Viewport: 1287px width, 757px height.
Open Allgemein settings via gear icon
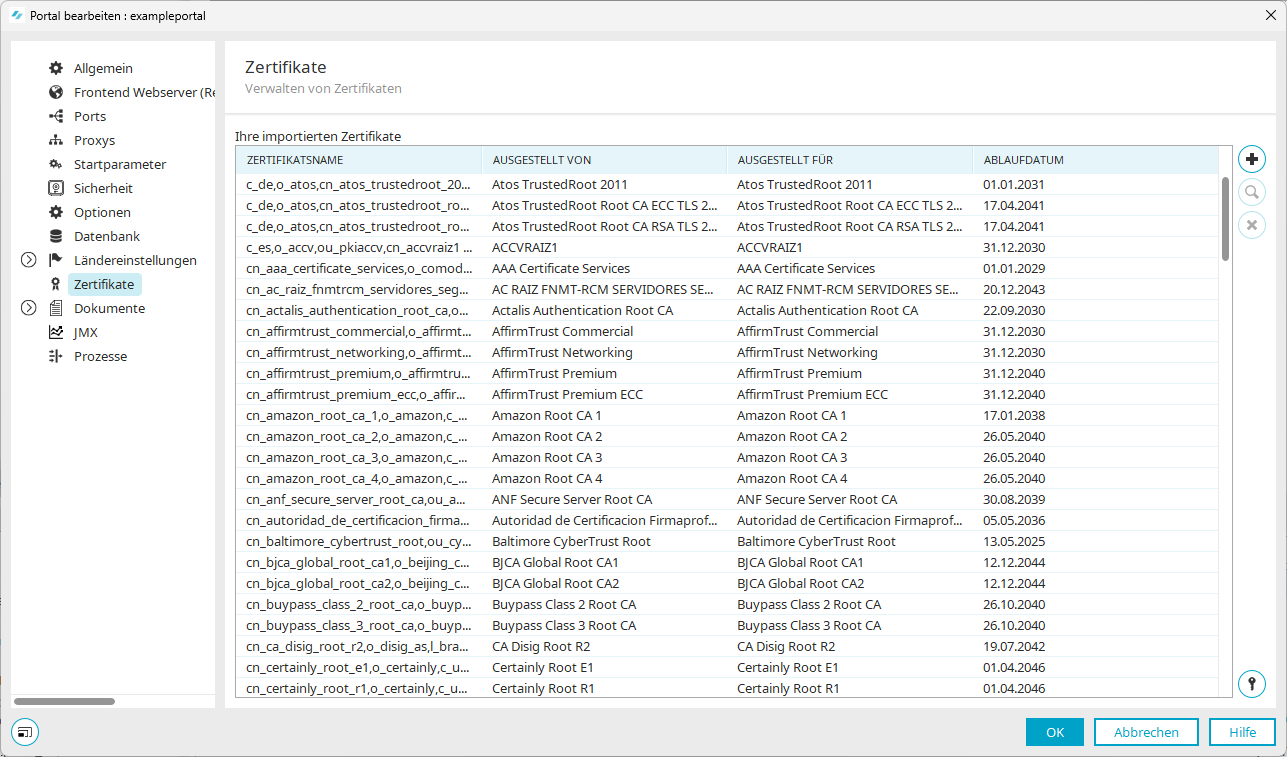coord(56,69)
